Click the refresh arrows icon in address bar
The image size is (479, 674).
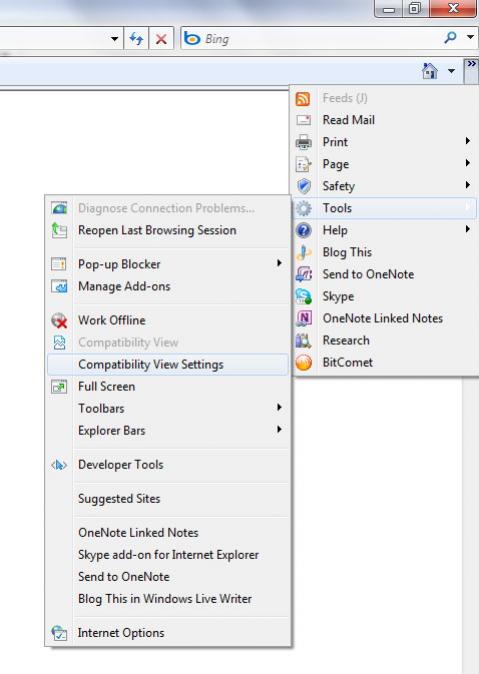point(136,39)
